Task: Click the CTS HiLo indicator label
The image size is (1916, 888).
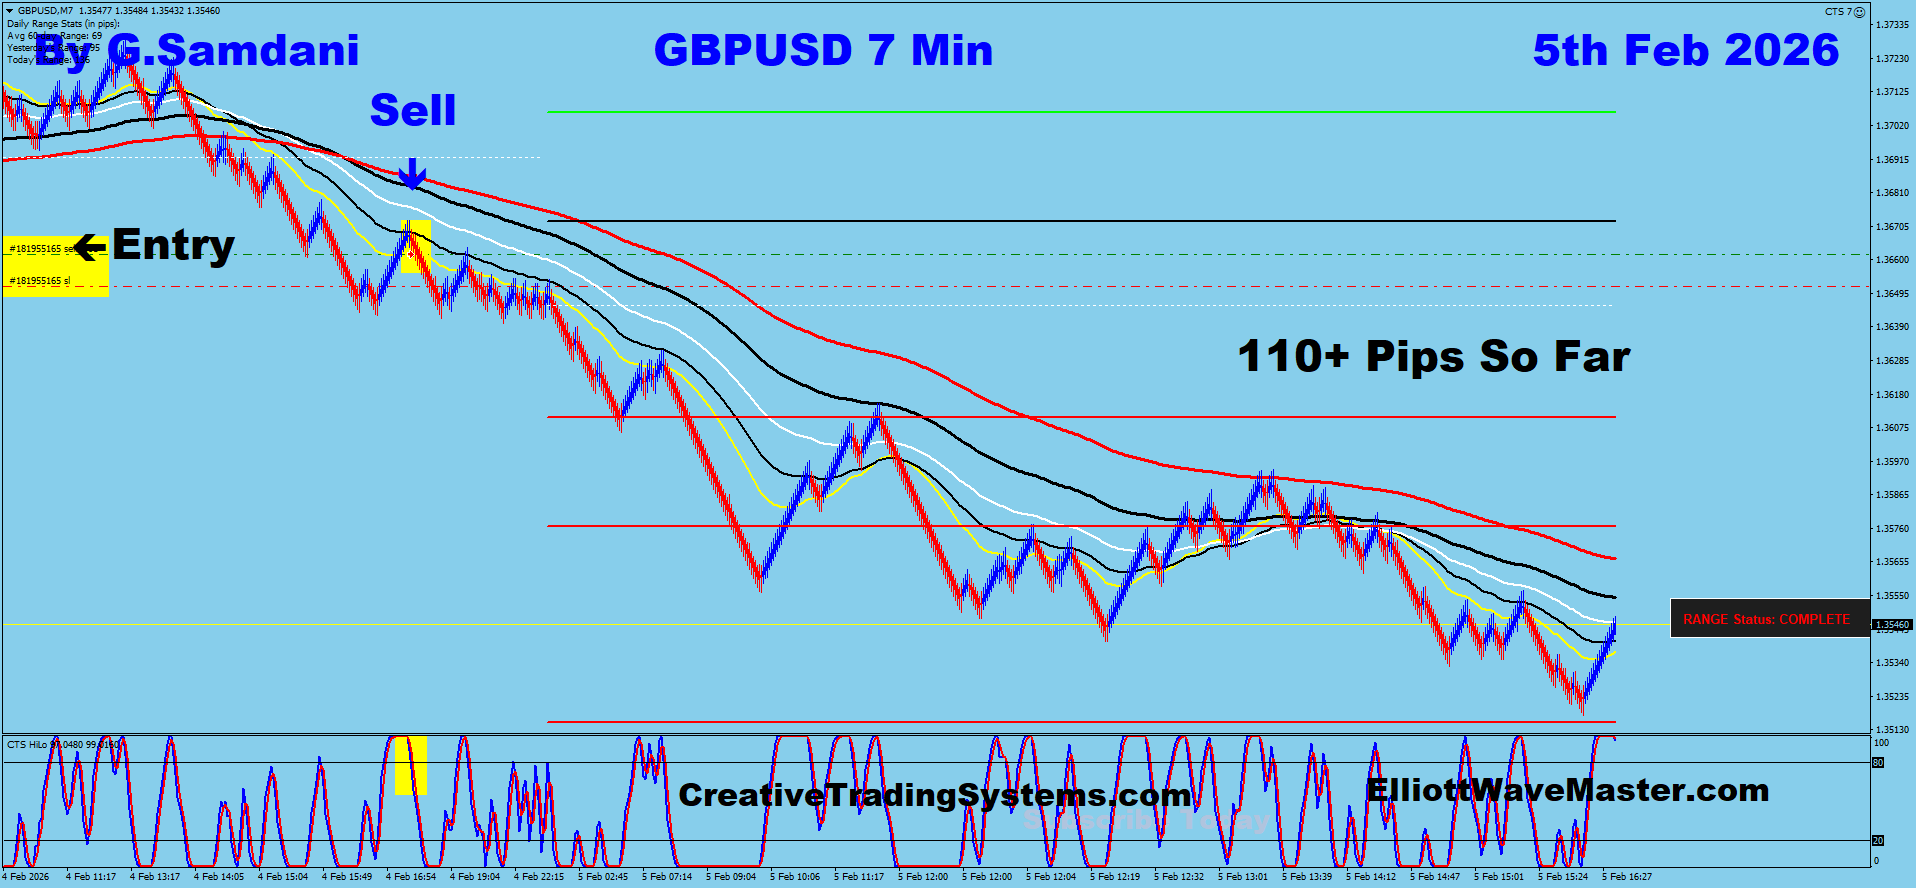Action: point(28,745)
